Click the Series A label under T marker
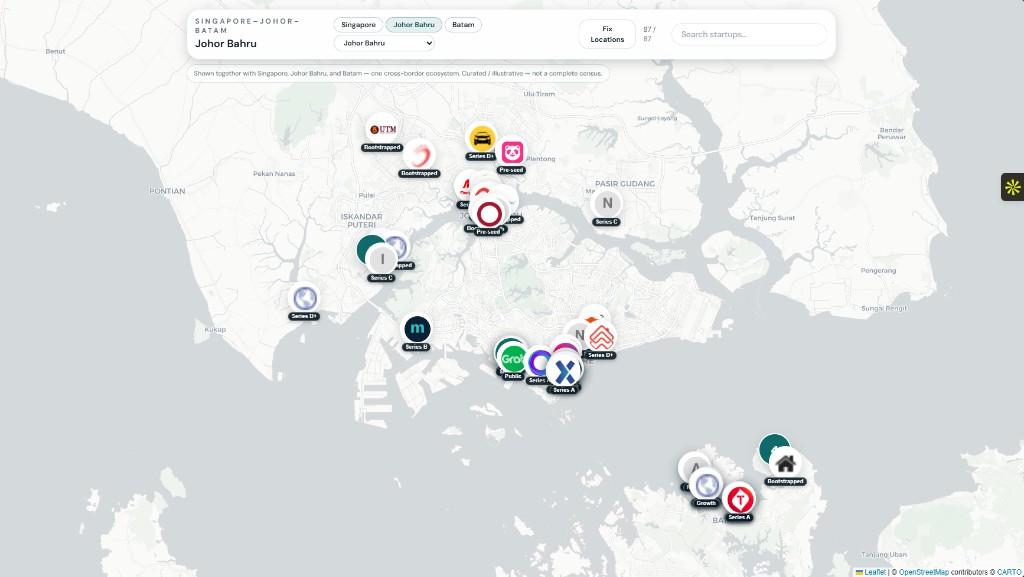 tap(739, 518)
